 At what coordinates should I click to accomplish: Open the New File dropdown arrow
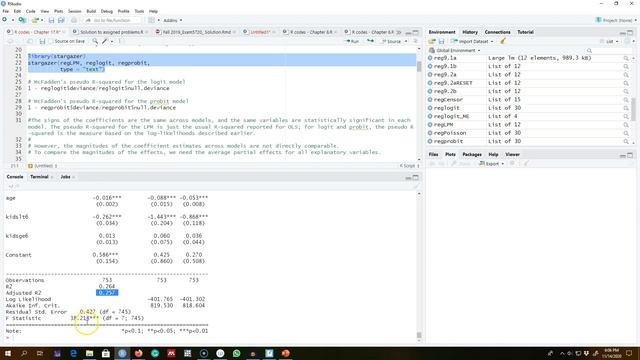tap(13, 20)
